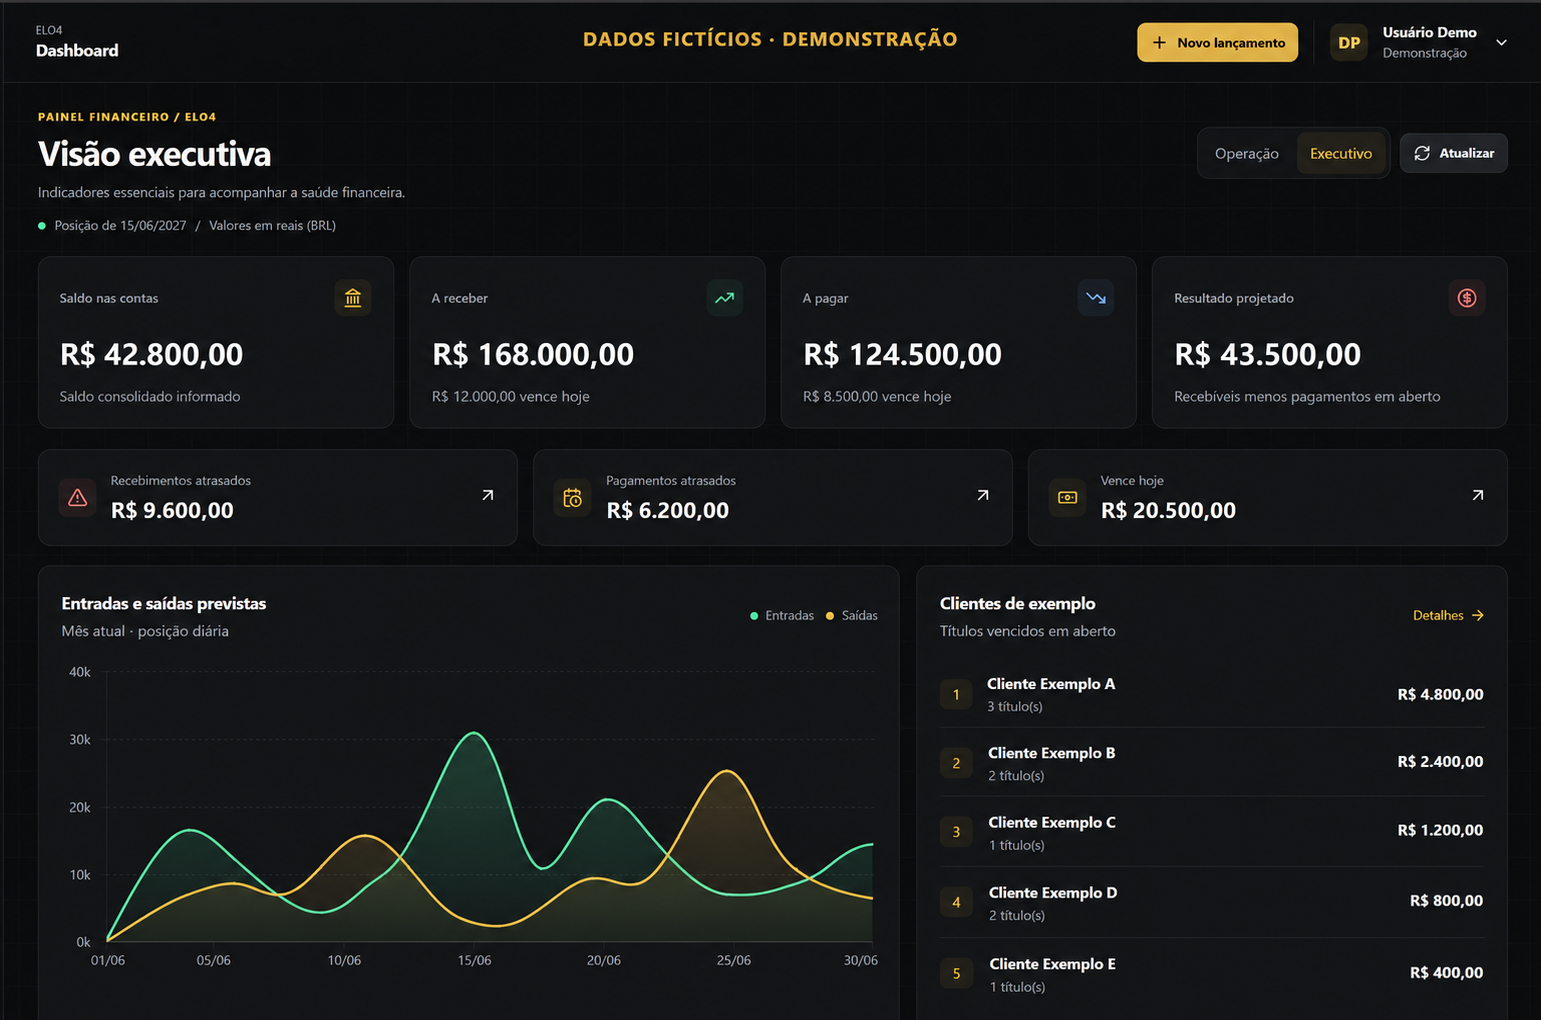Open Vence hoje via its arrow icon
Viewport: 1541px width, 1020px height.
(1478, 495)
